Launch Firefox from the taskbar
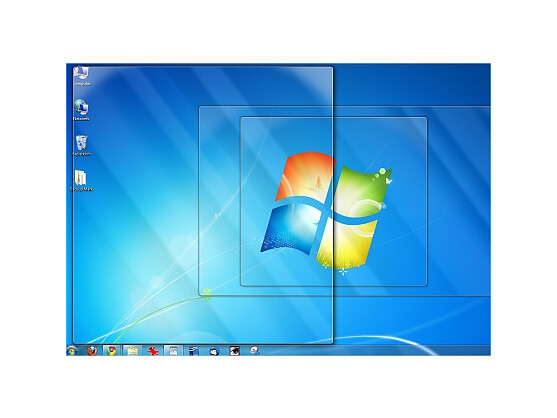This screenshot has height=418, width=557. (x=92, y=351)
